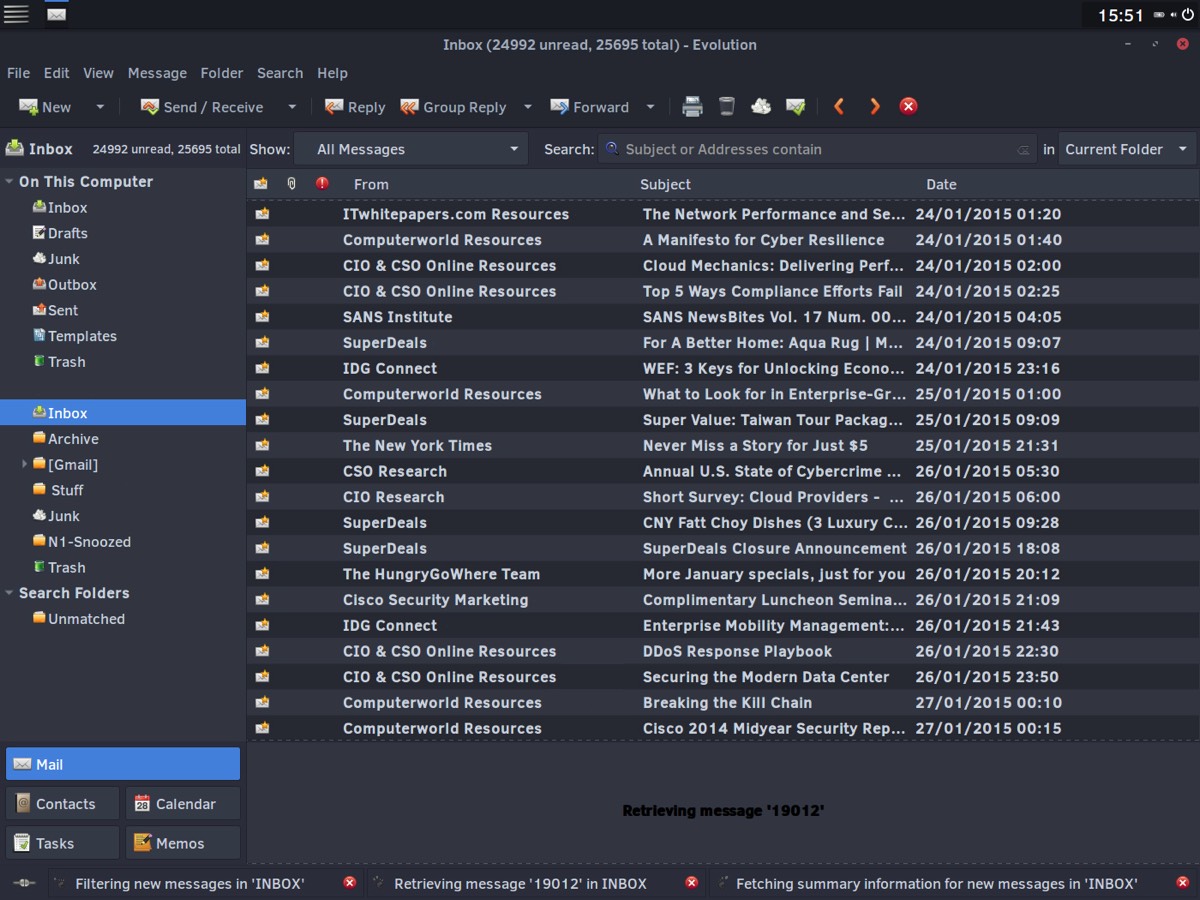Sort by importance flag column header
This screenshot has width=1200, height=900.
(x=322, y=184)
